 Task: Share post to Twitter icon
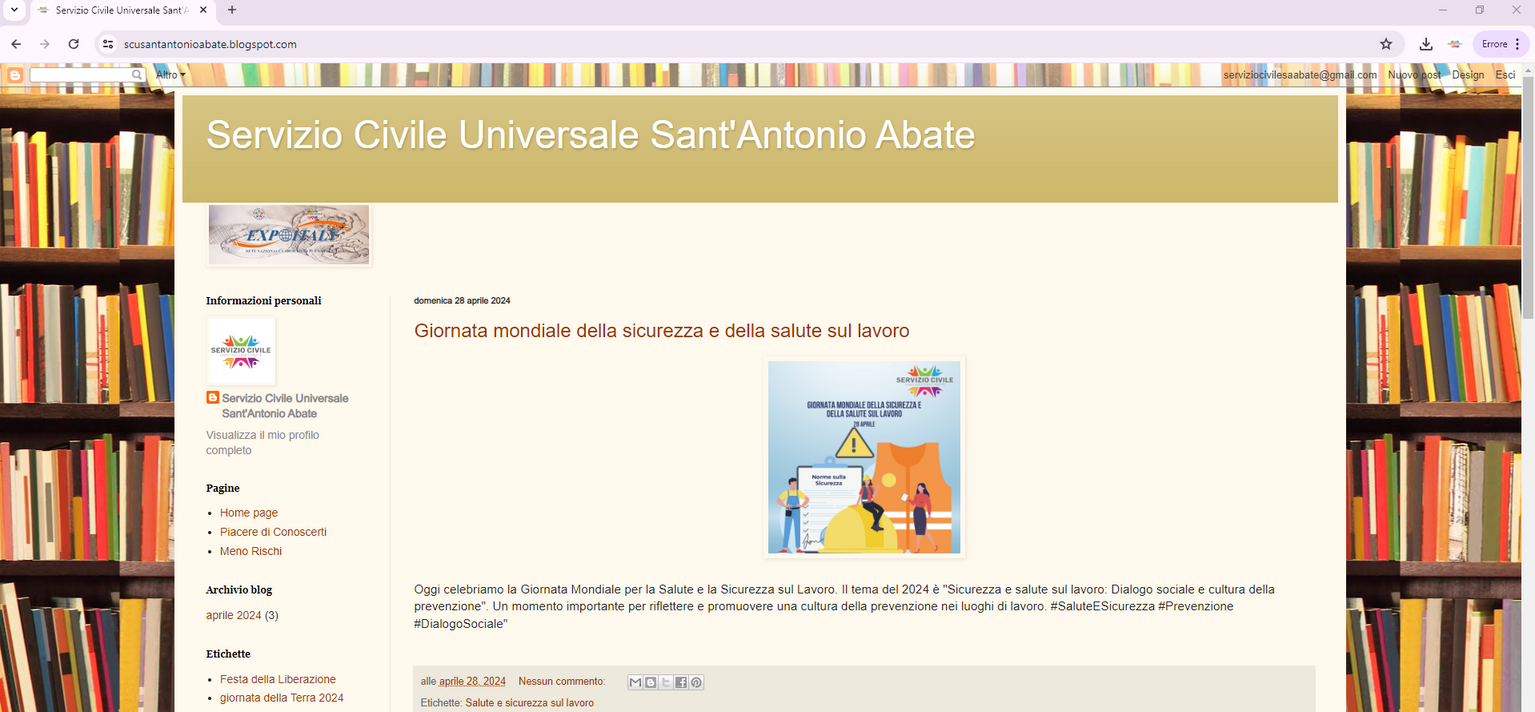coord(666,682)
